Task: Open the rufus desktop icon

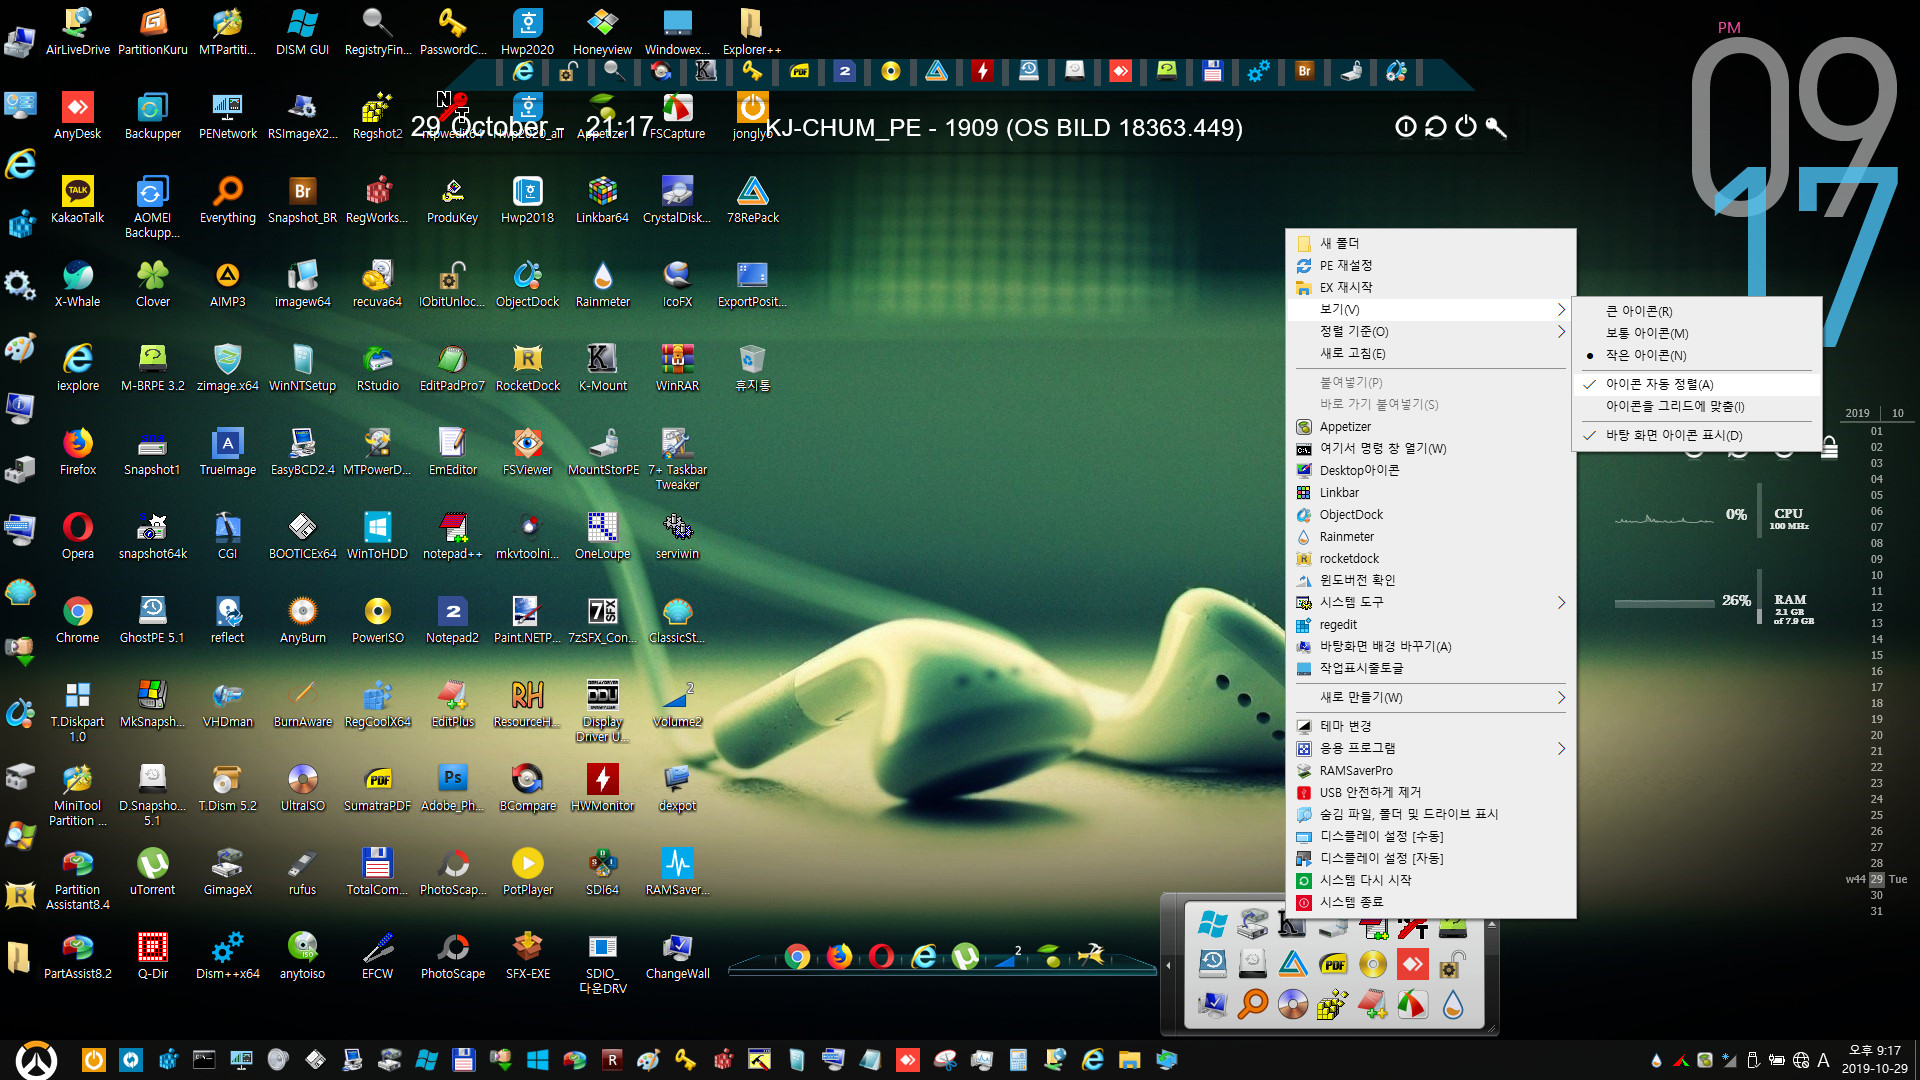Action: 302,871
